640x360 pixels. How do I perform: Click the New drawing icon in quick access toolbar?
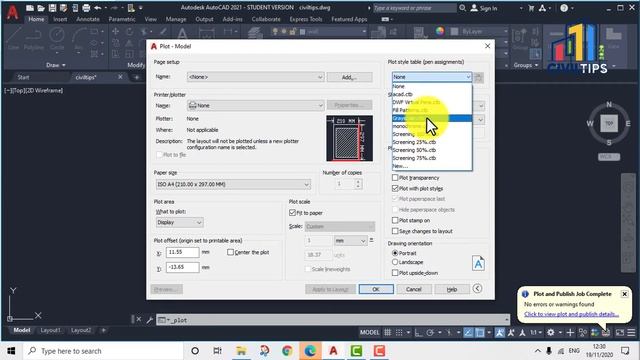pyautogui.click(x=30, y=8)
